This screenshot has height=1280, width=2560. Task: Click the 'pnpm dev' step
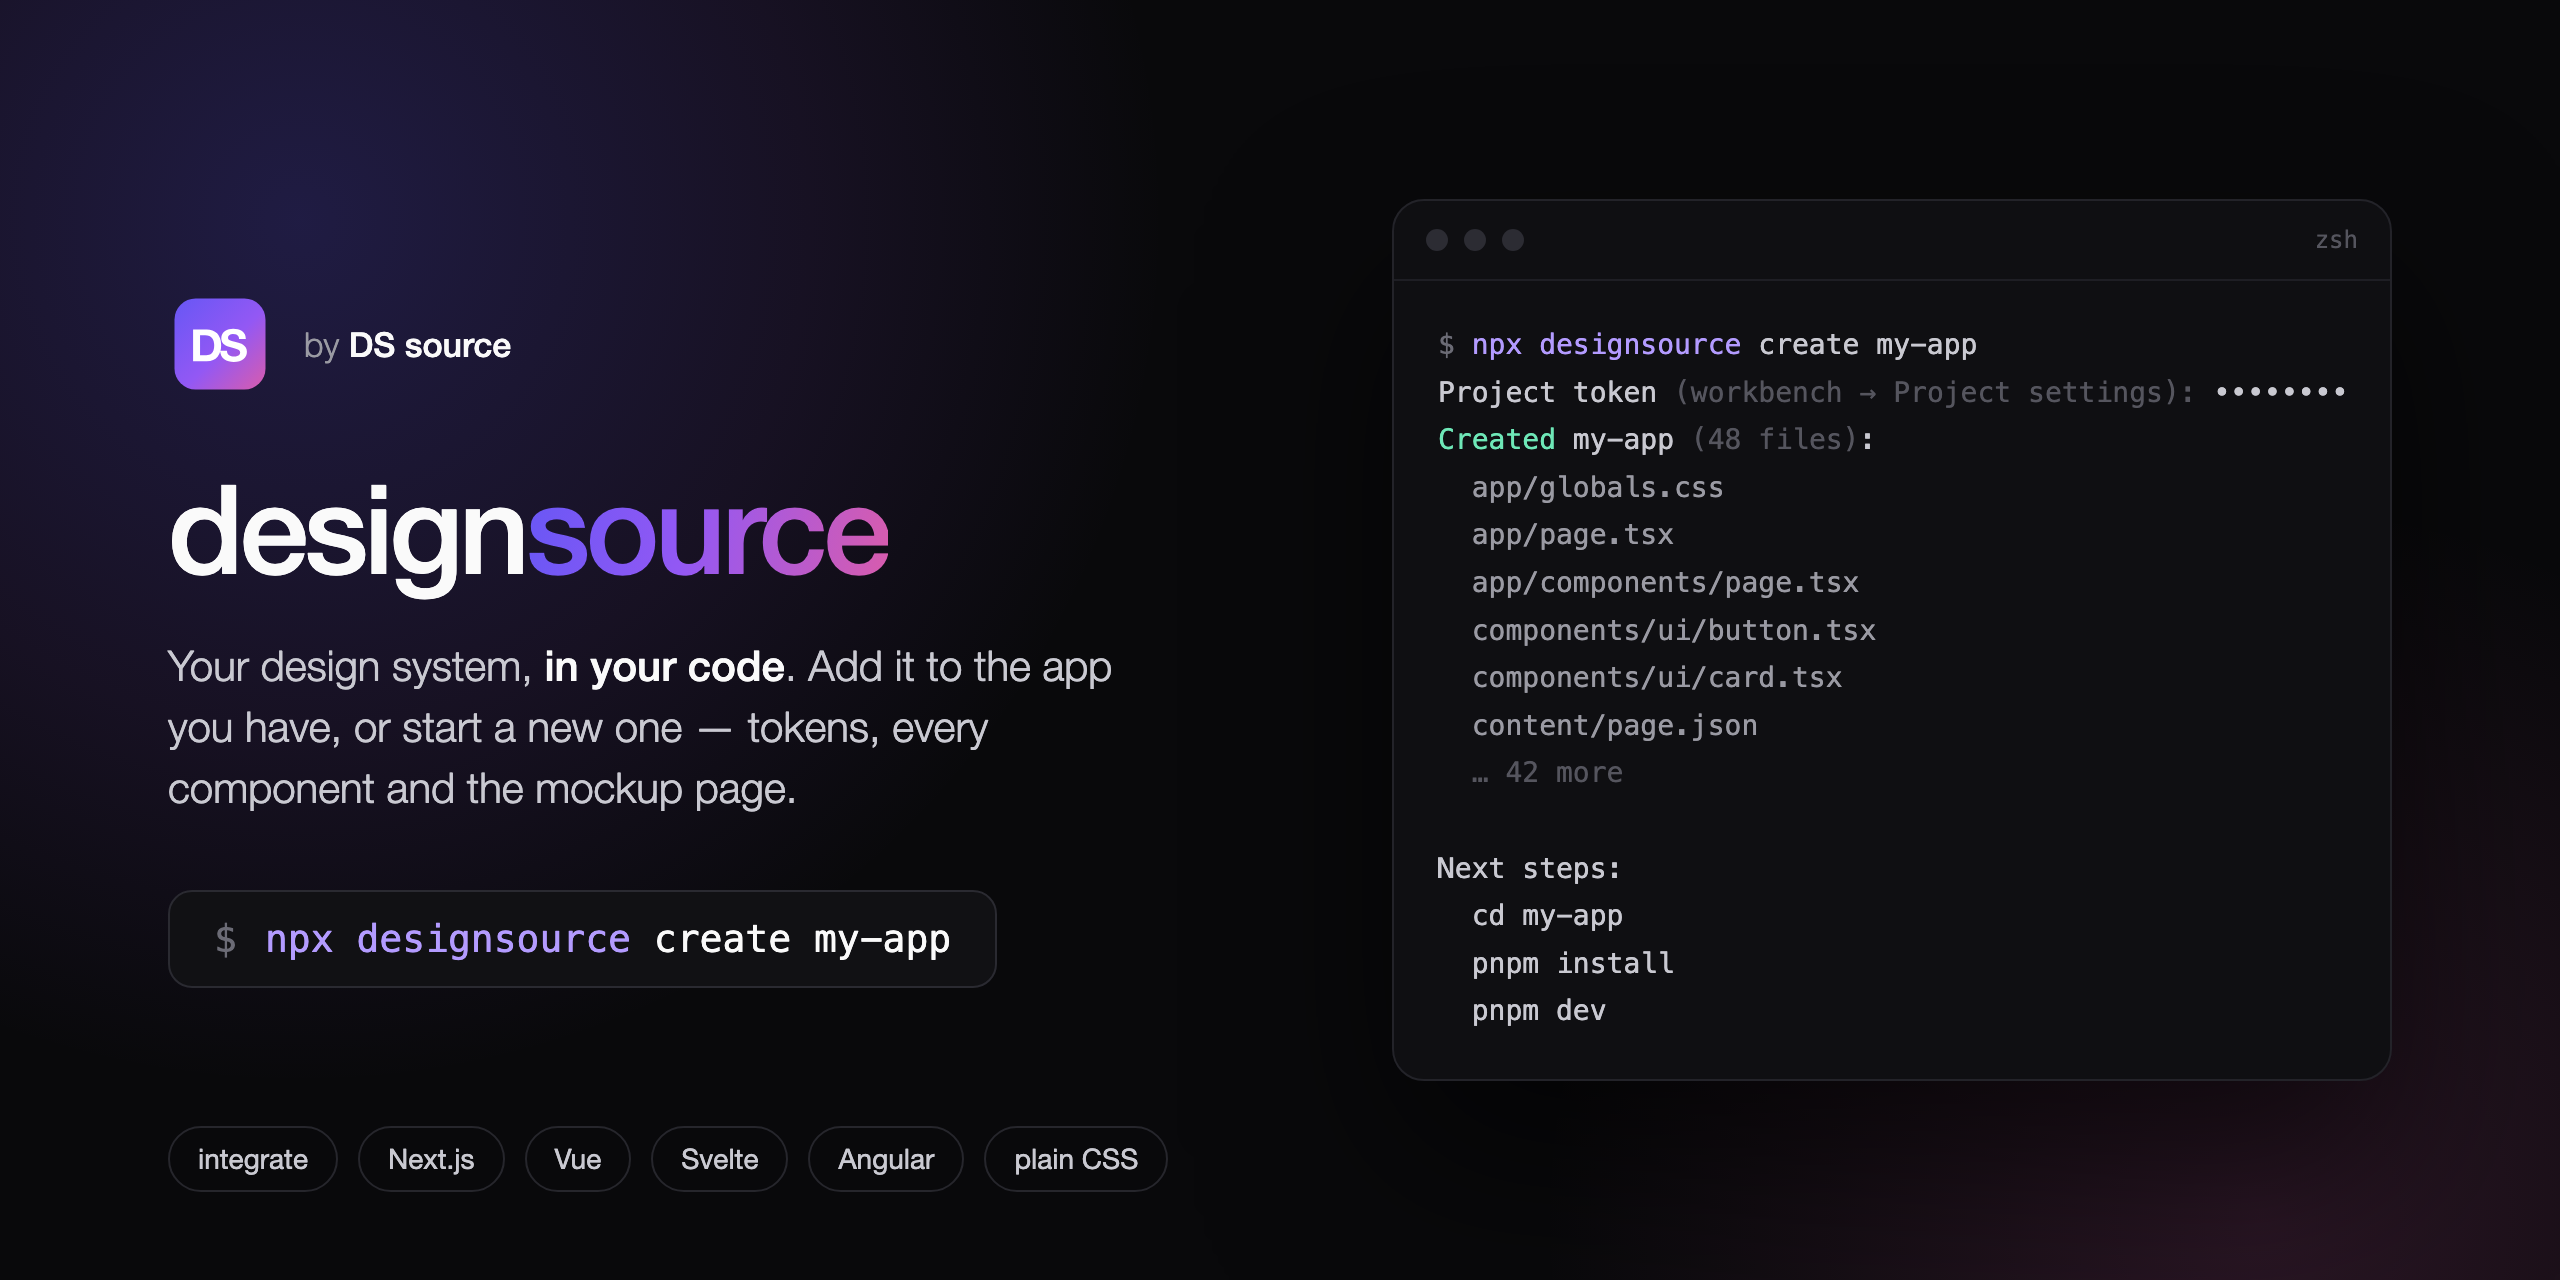[1538, 1011]
